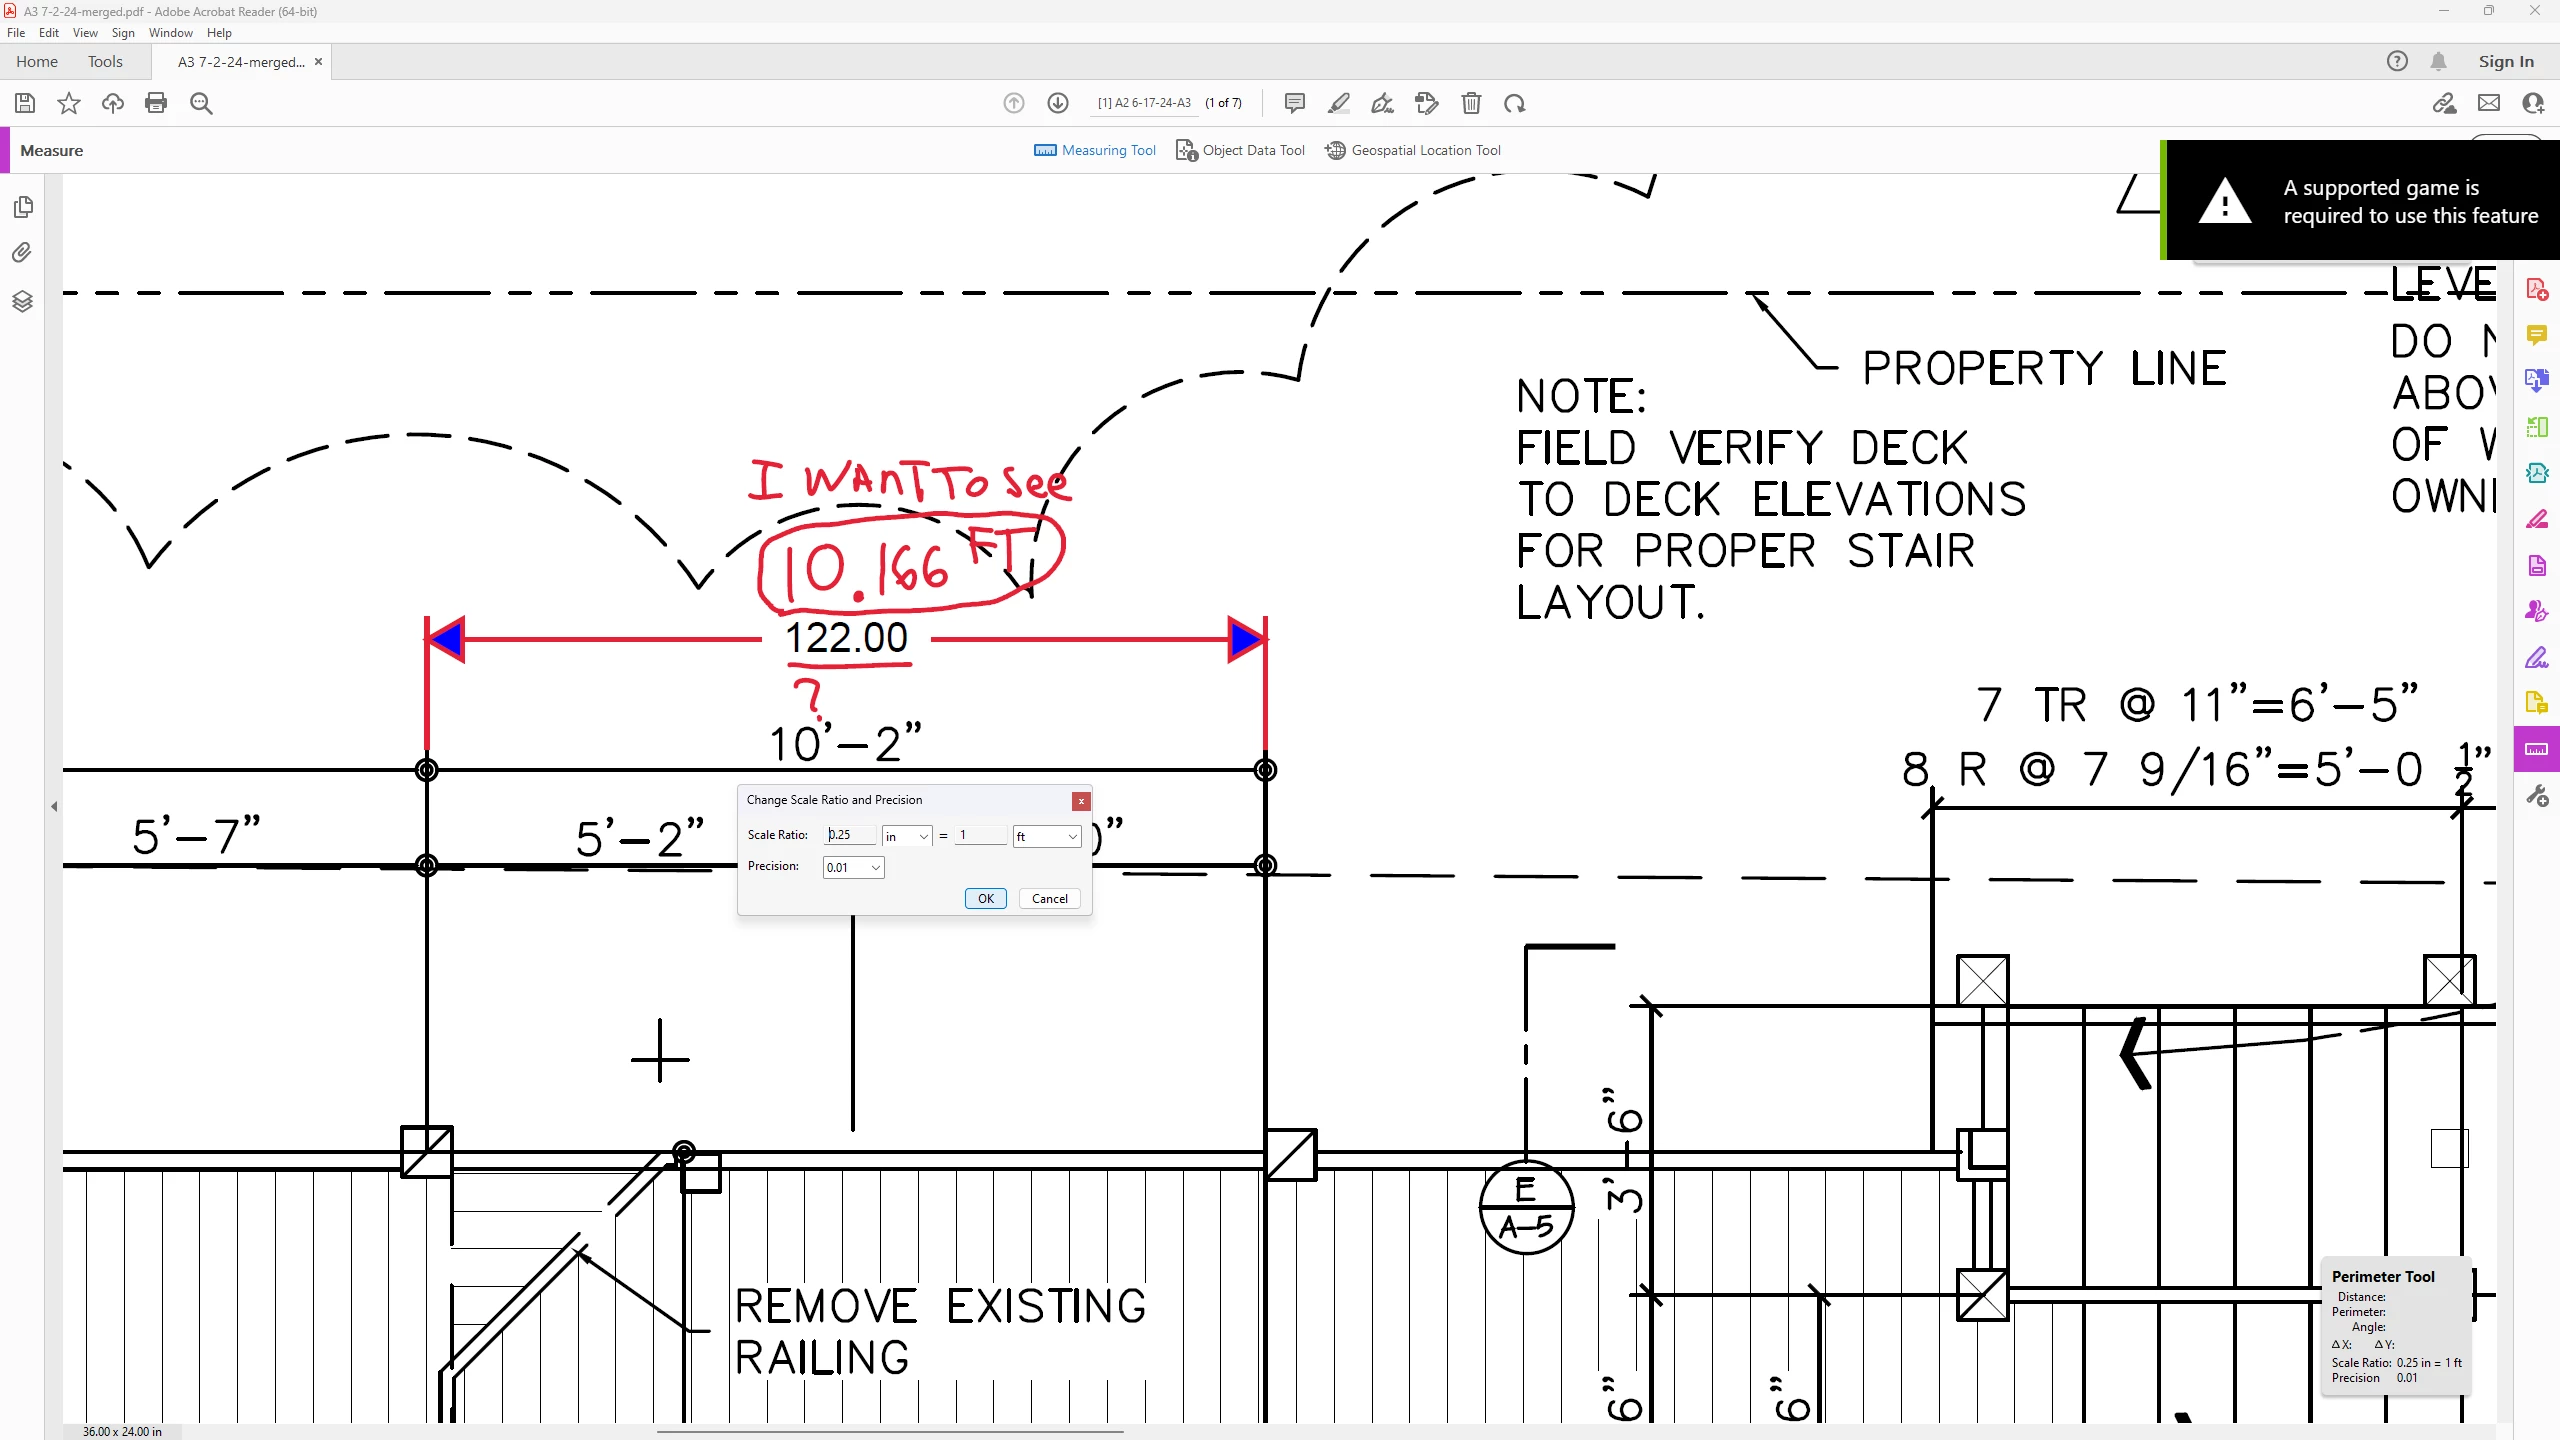
Task: Open the View menu
Action: coord(85,33)
